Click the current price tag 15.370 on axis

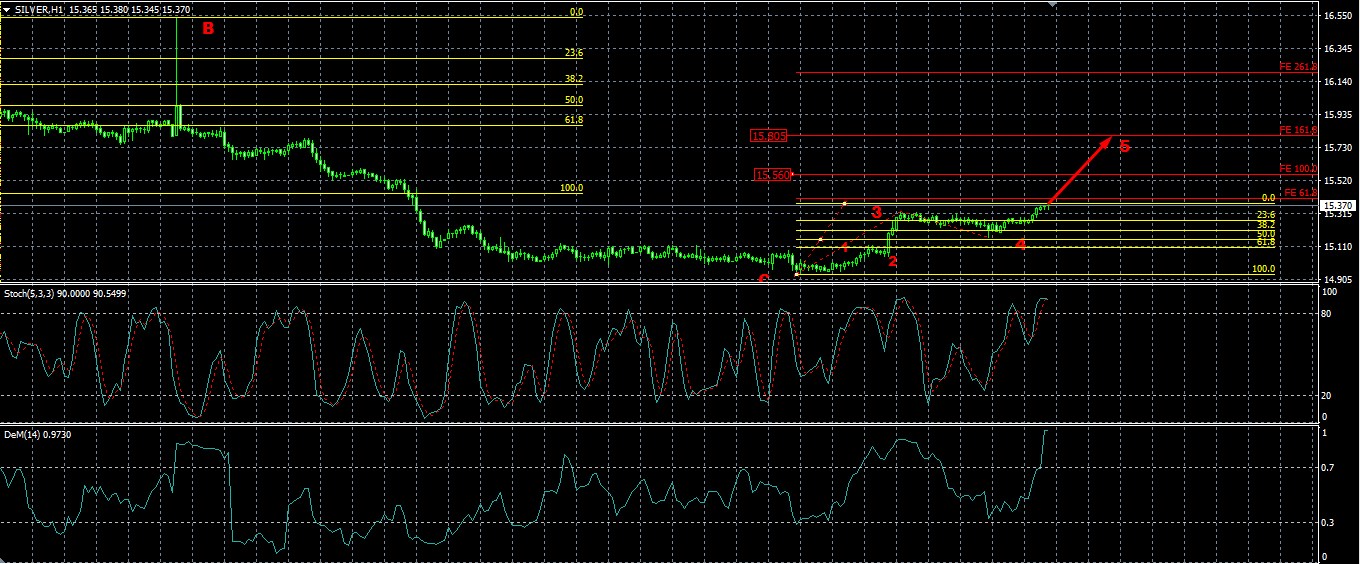(x=1337, y=205)
